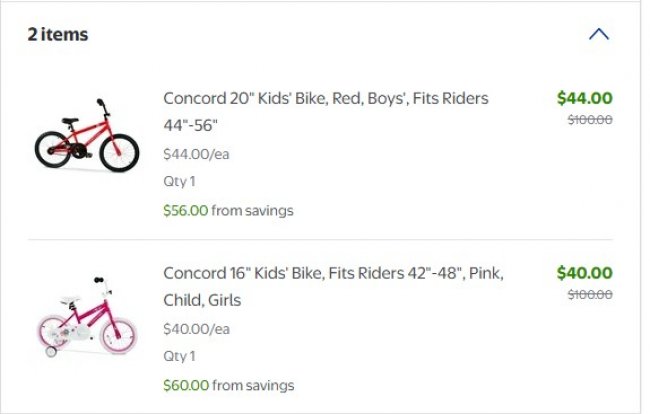Viewport: 650px width, 414px height.
Task: Click Qty 1 under the red bike
Action: [179, 181]
